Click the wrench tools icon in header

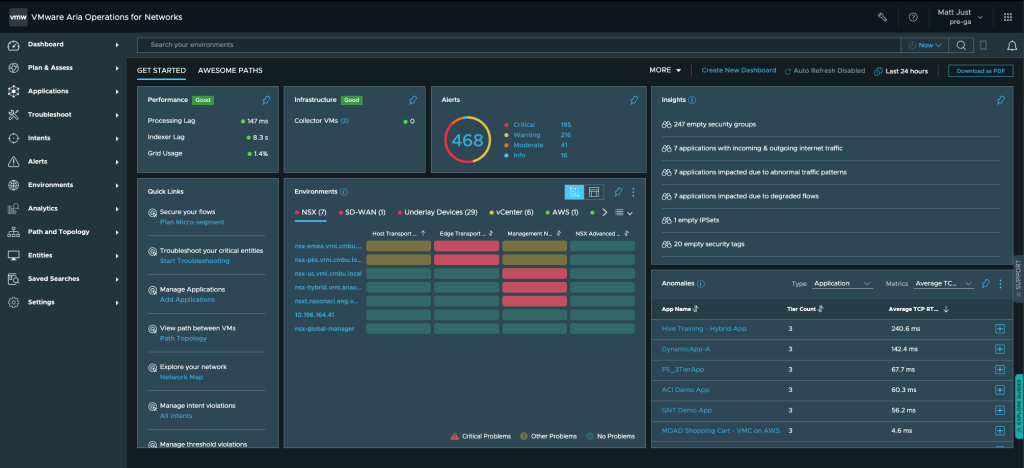[882, 17]
